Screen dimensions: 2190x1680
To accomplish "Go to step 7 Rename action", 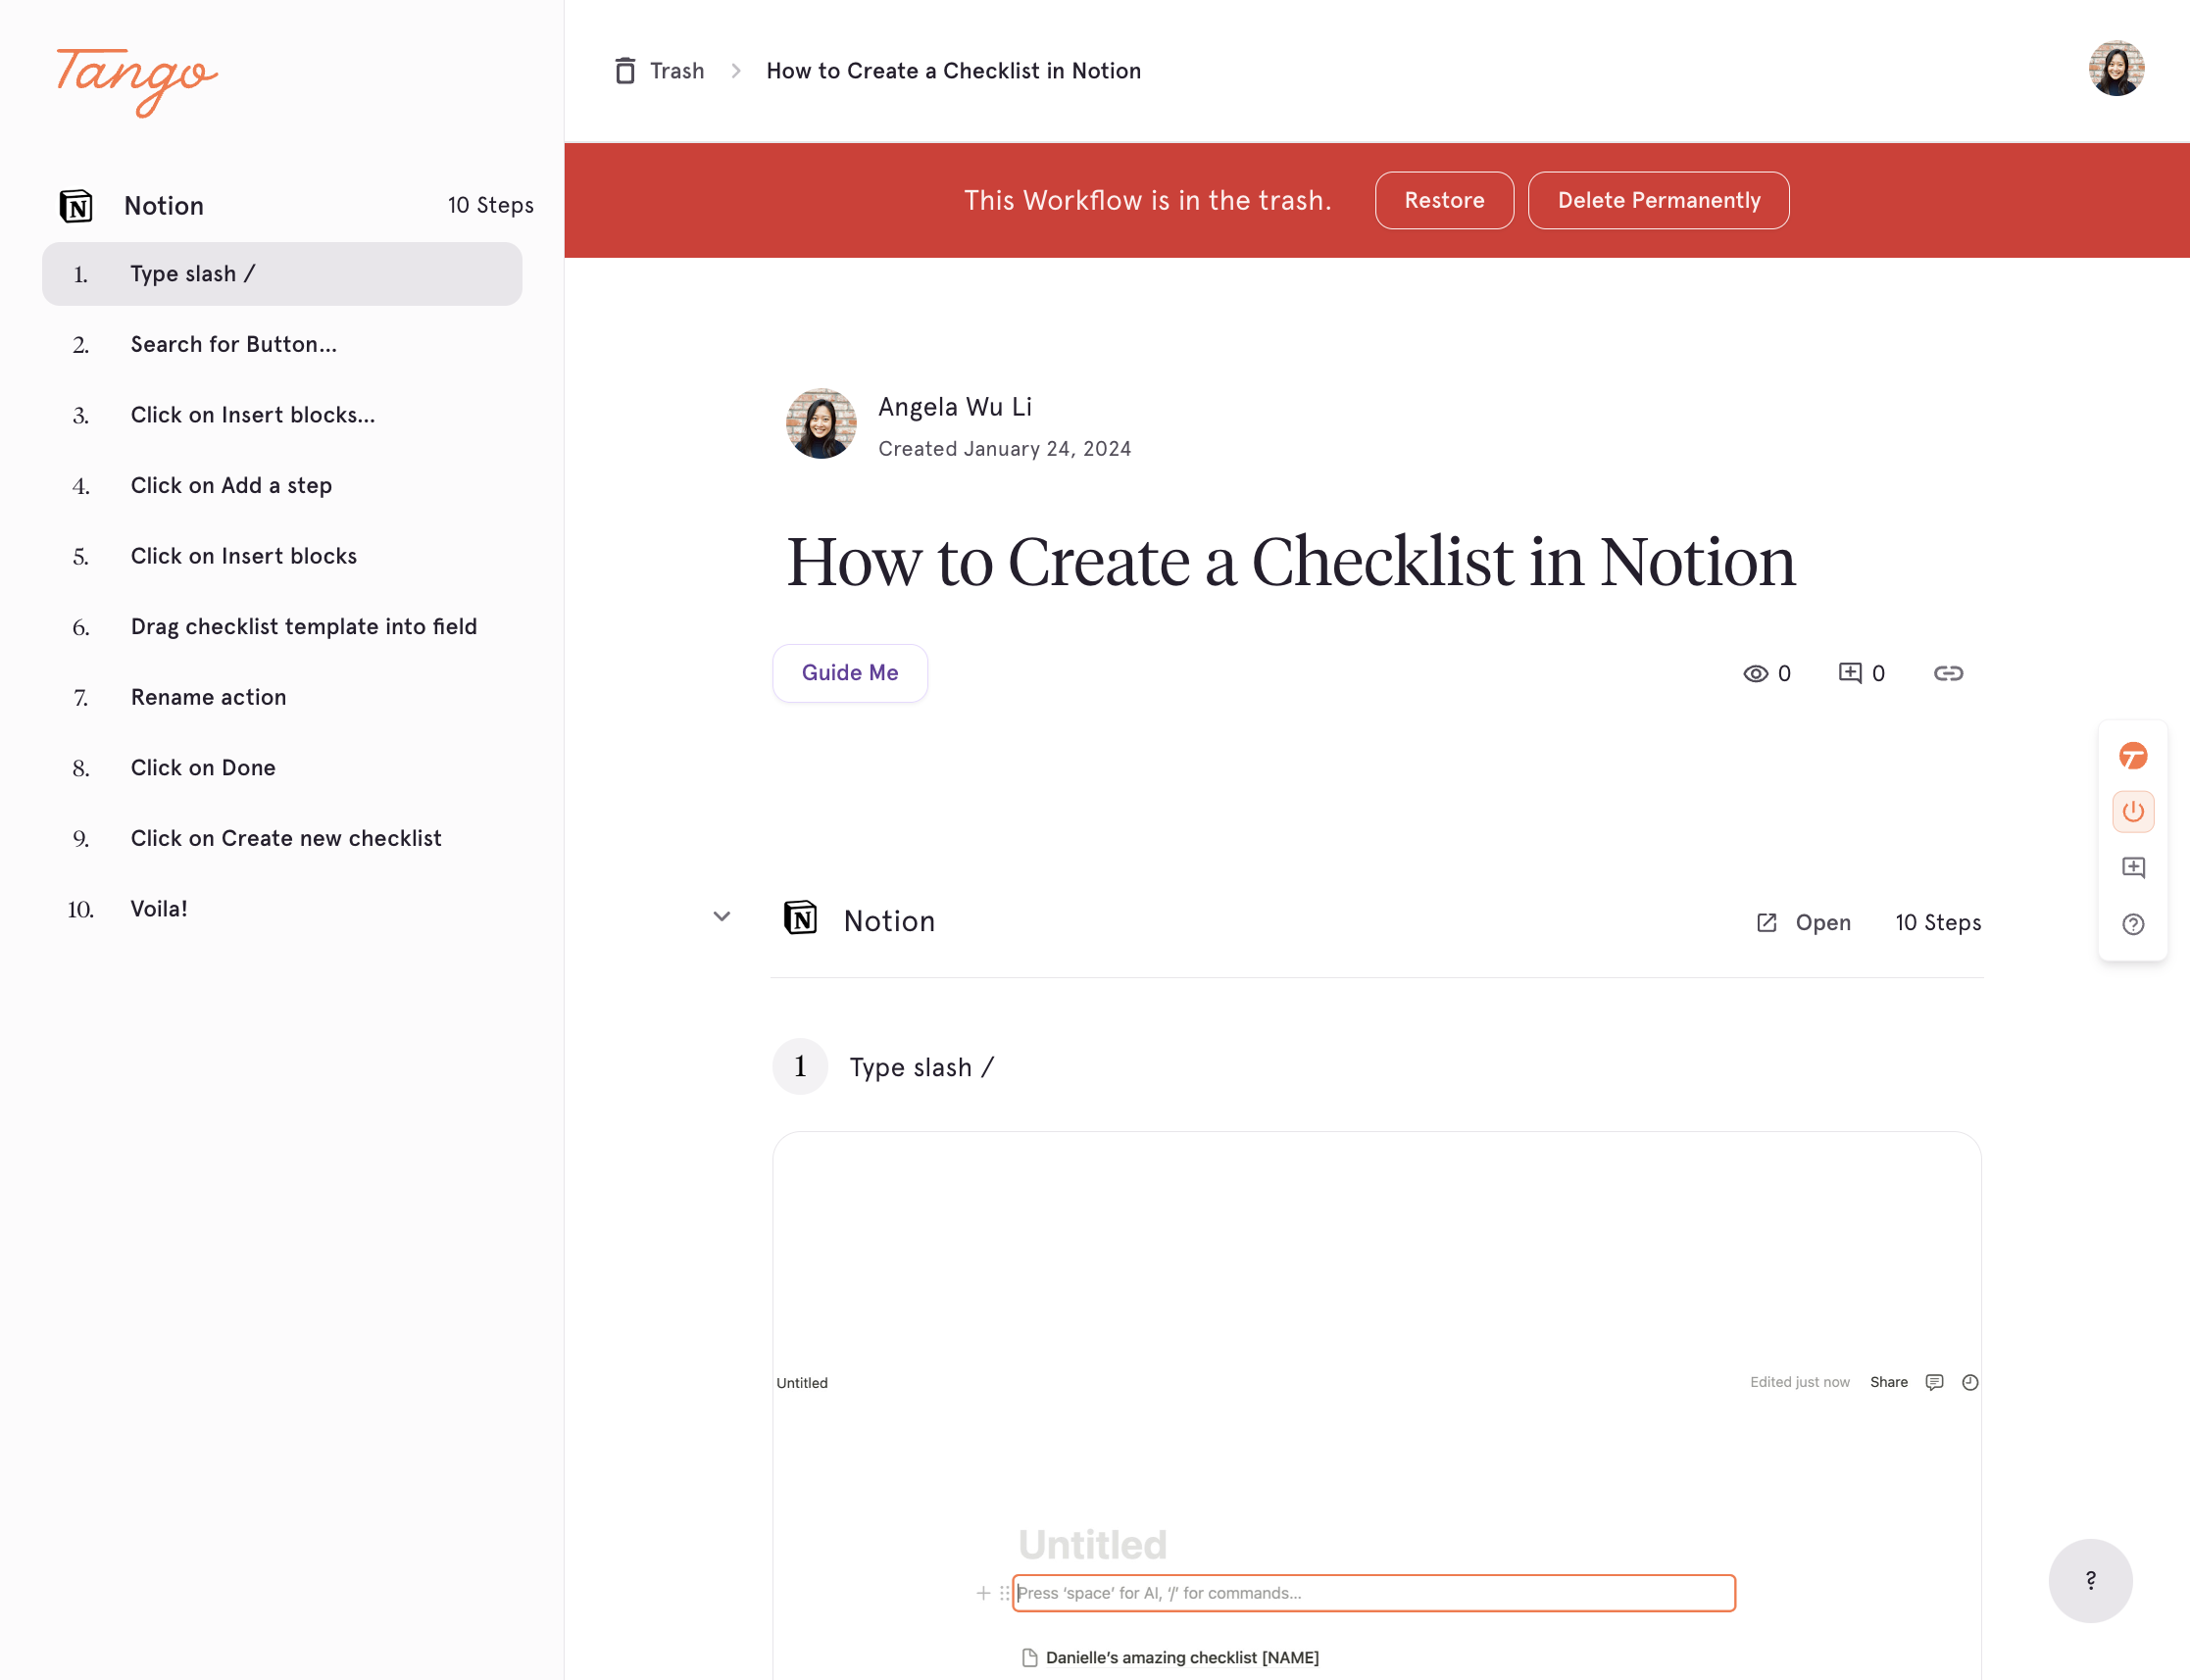I will pos(282,697).
